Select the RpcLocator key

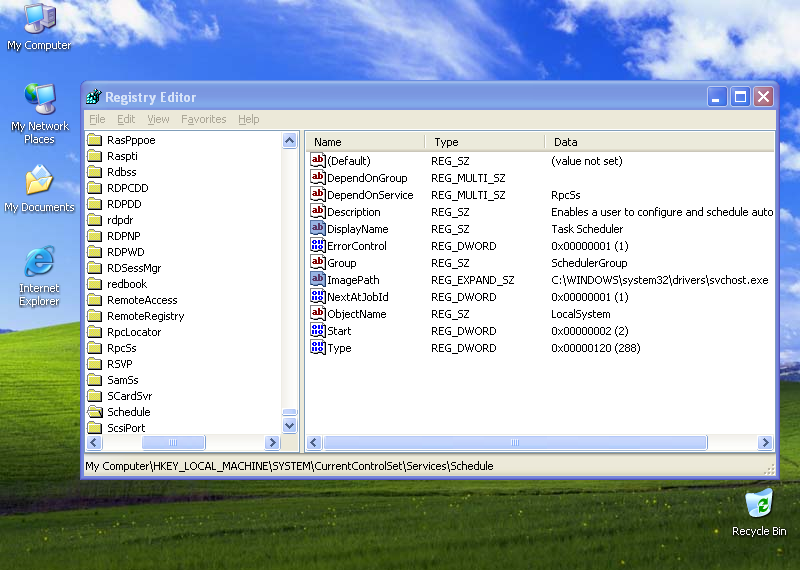134,332
